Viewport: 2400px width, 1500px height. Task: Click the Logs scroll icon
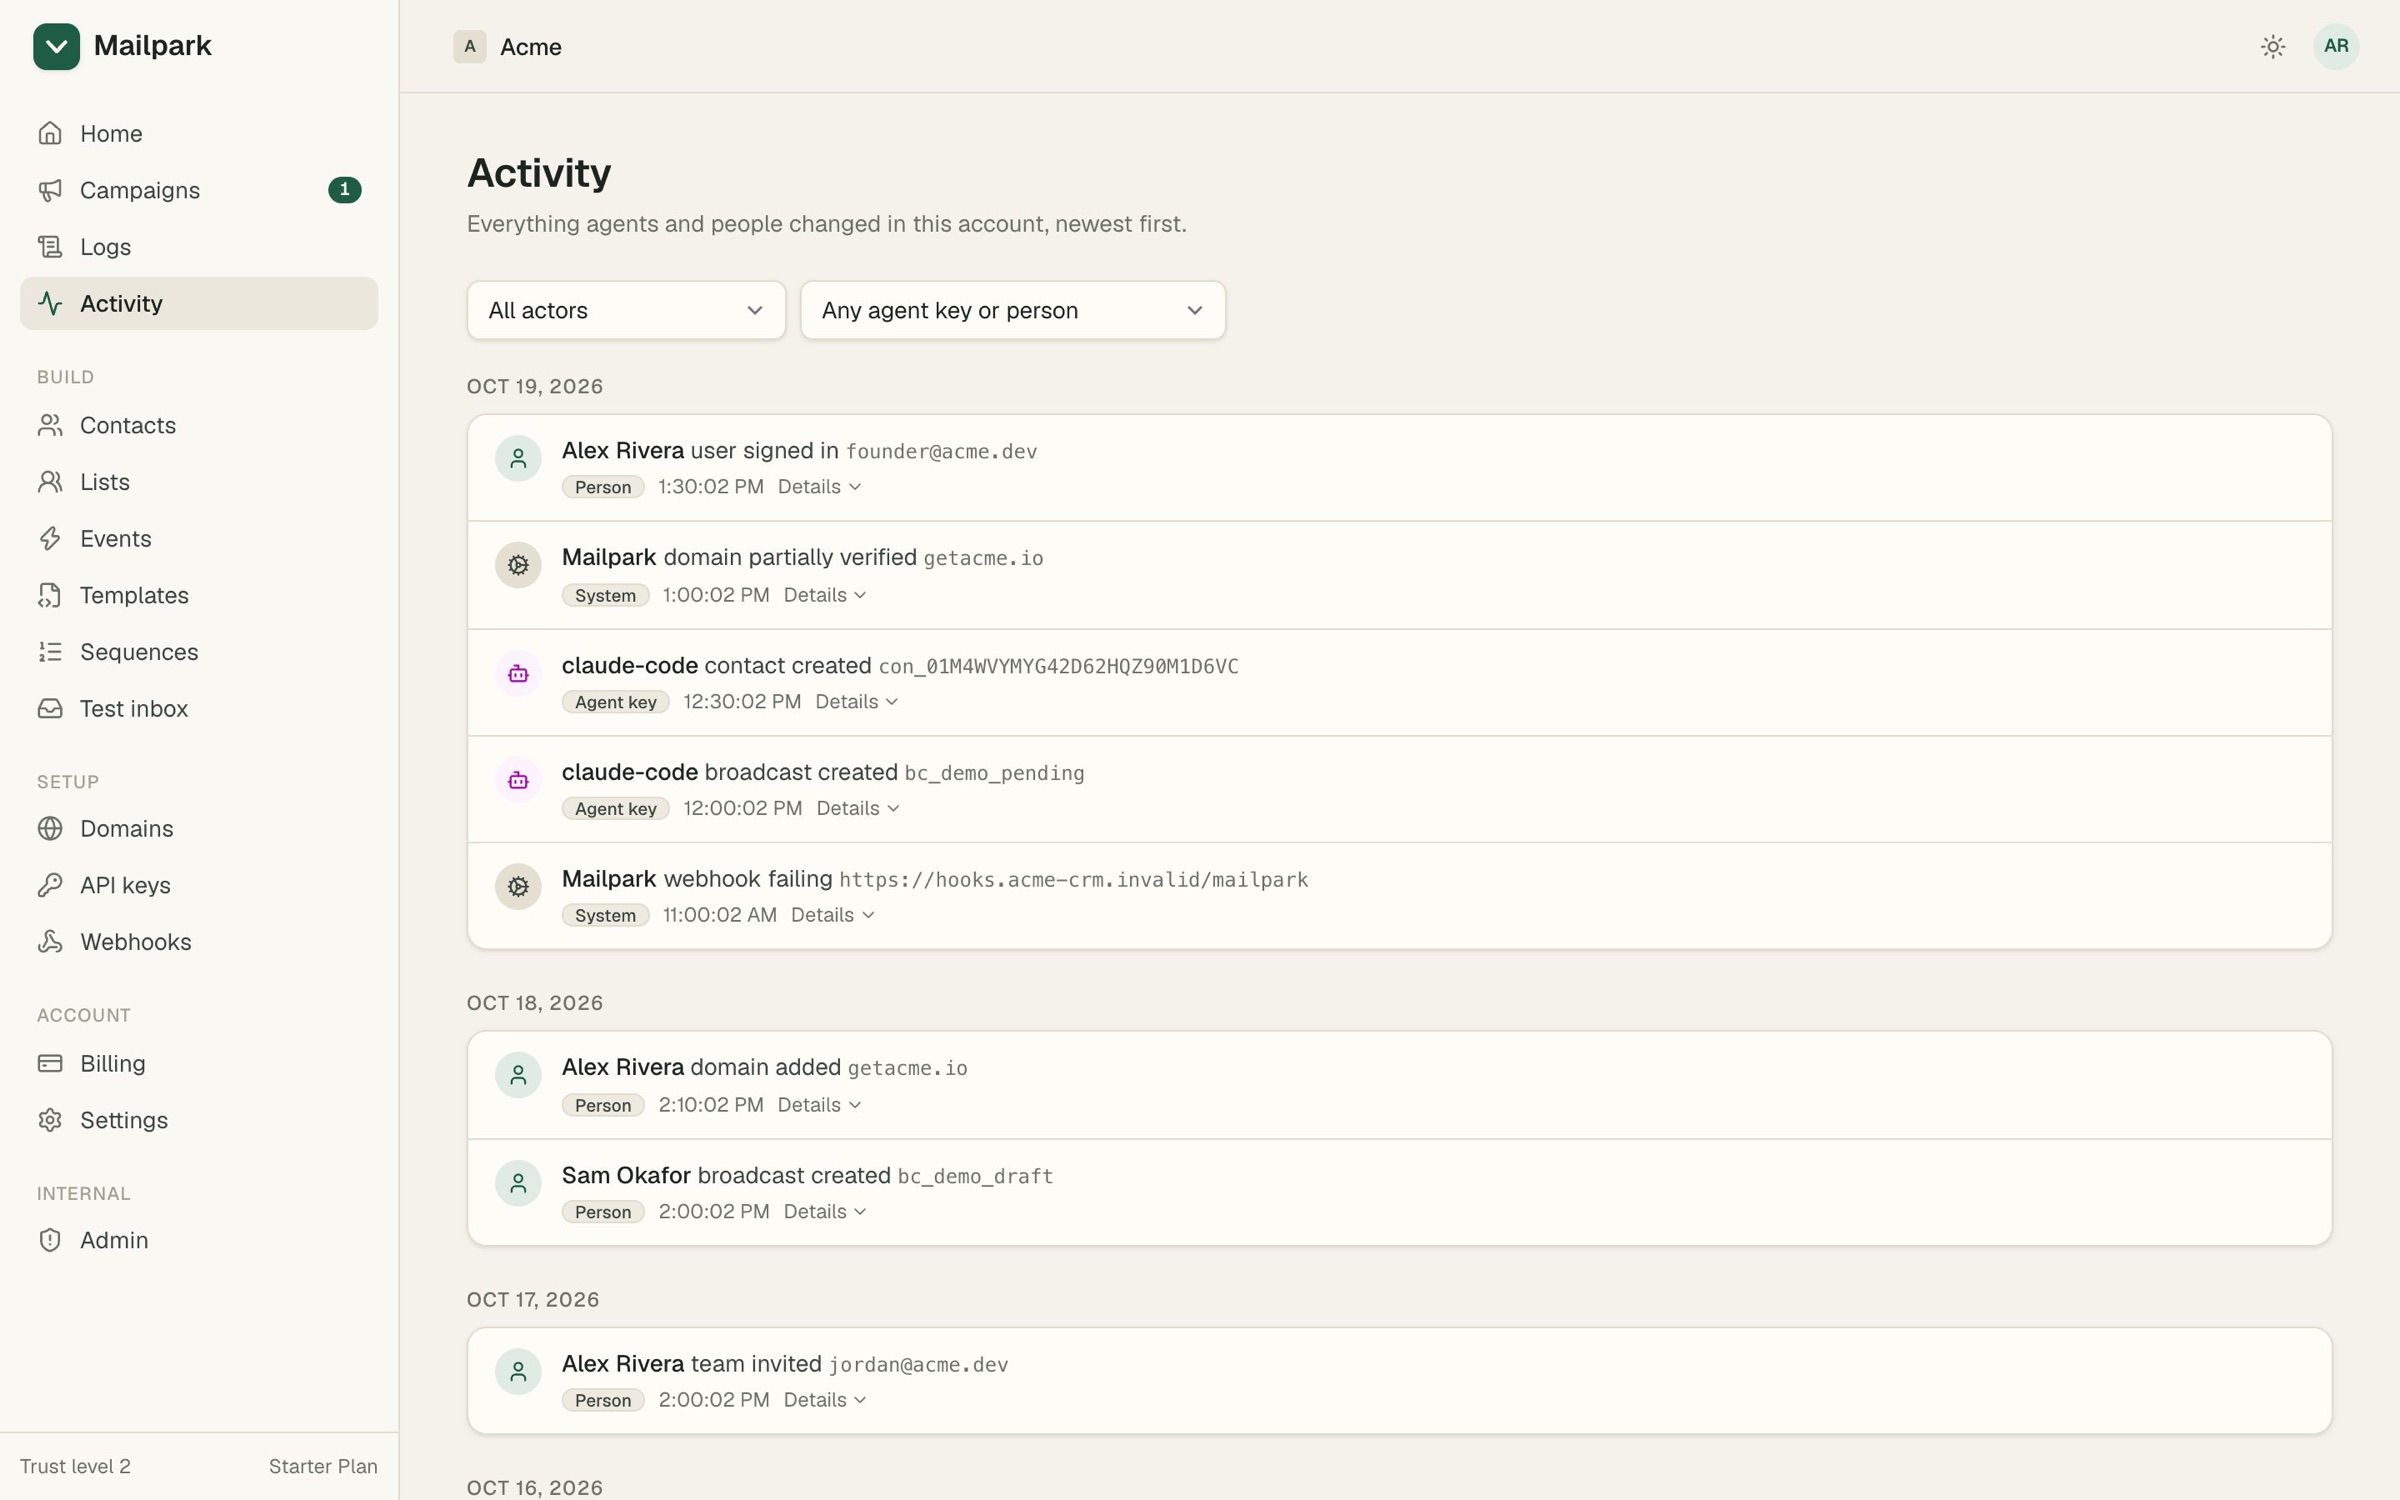pos(50,246)
